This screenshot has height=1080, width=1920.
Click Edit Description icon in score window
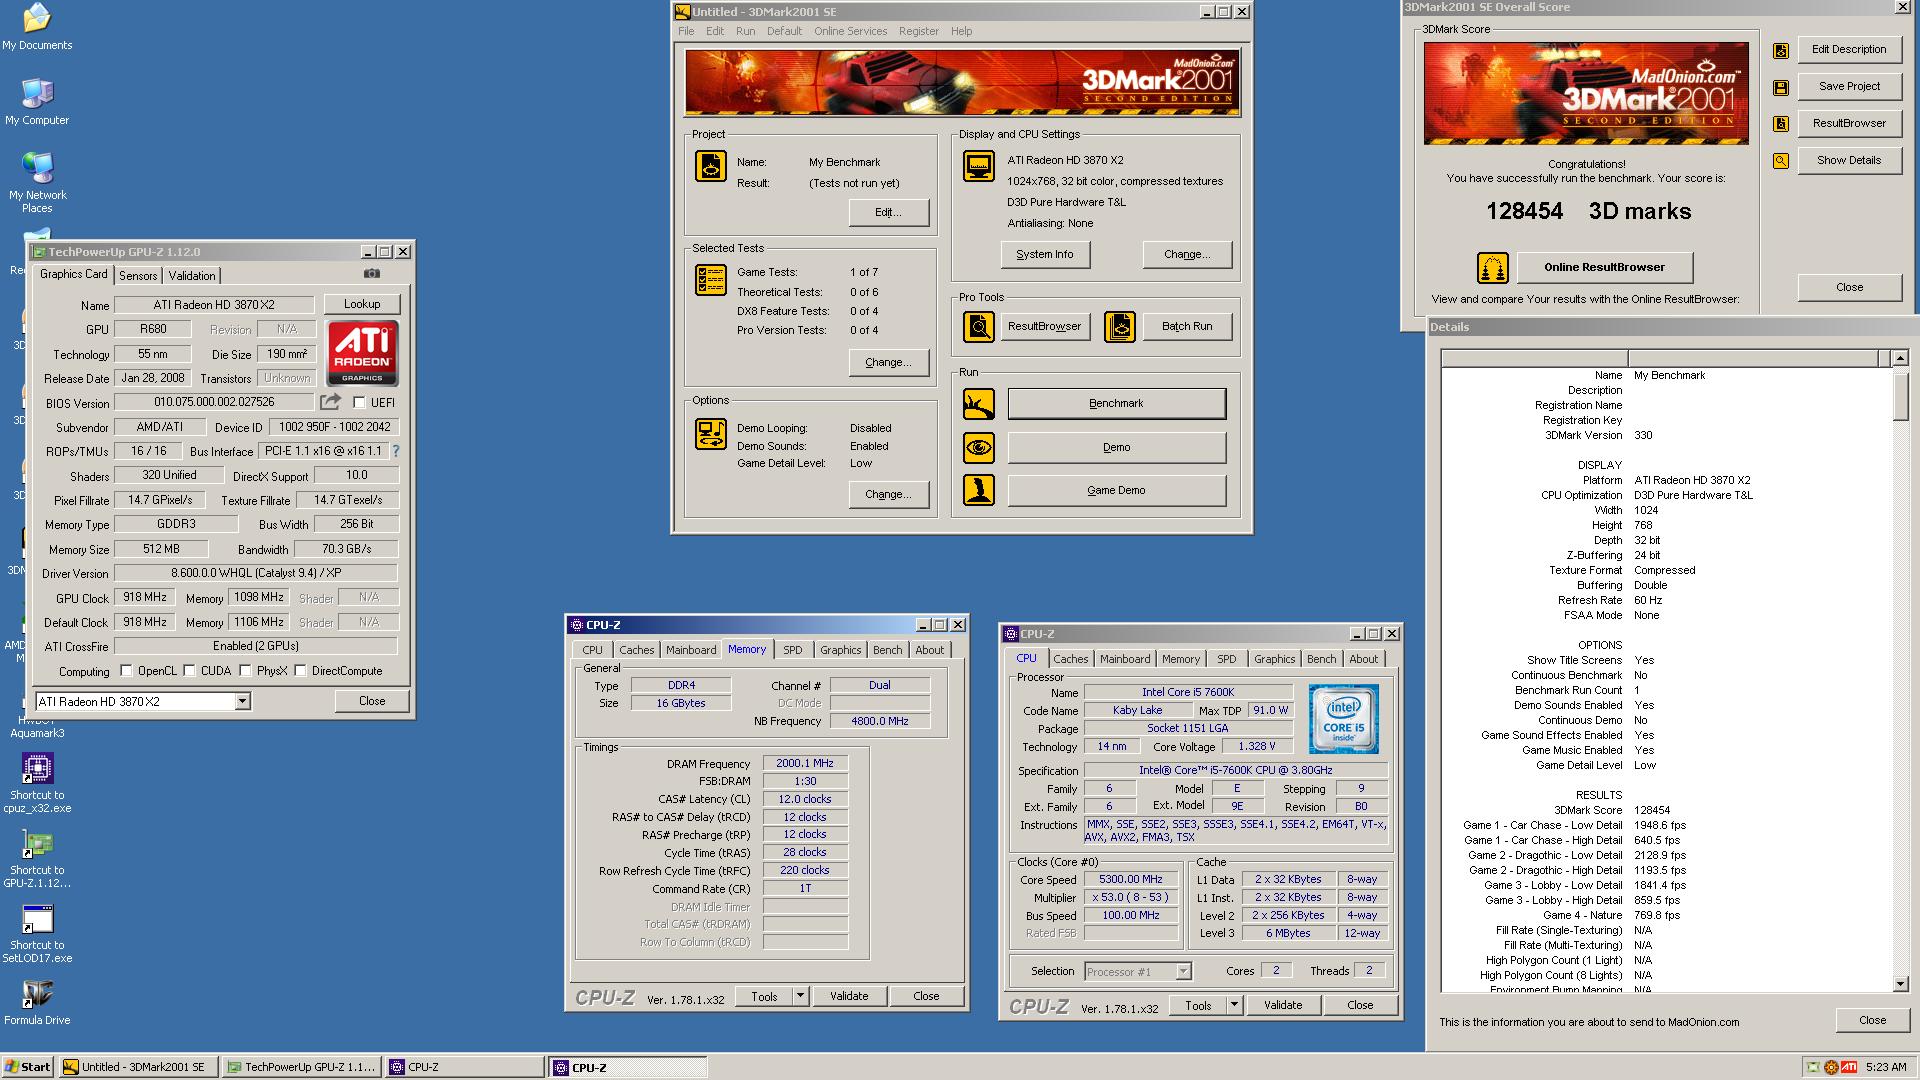tap(1781, 50)
